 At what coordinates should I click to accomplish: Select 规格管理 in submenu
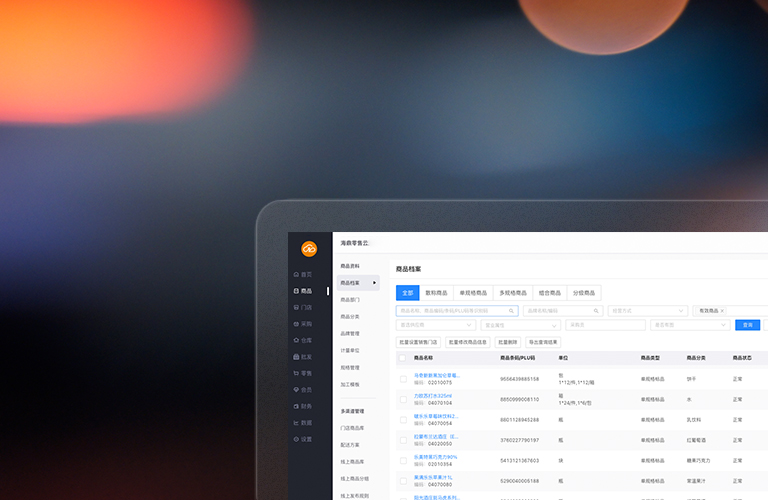coord(350,368)
